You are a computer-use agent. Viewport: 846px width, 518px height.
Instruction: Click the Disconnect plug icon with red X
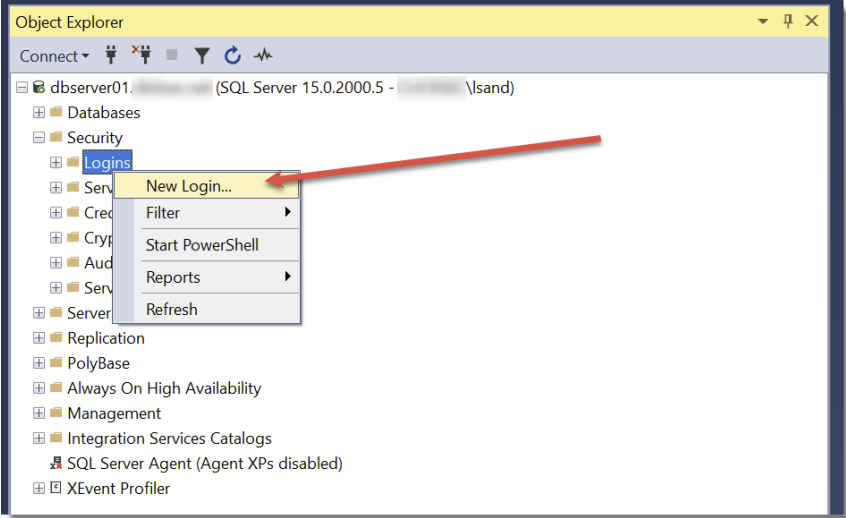tap(142, 54)
